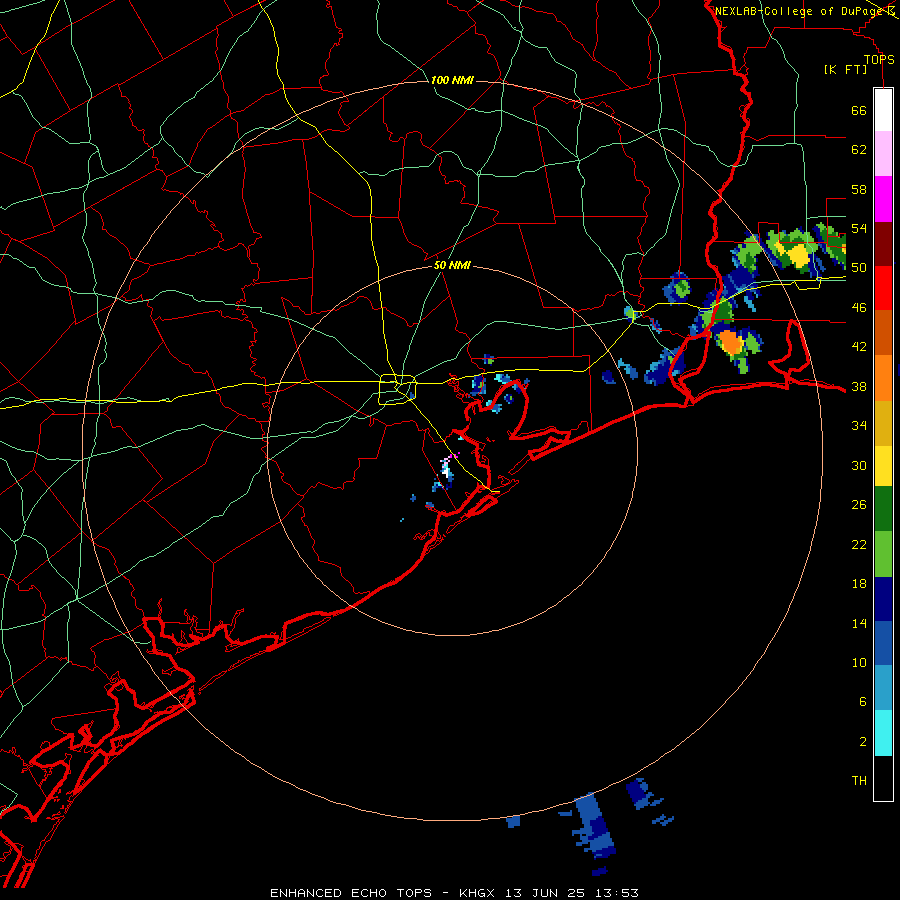Click the "10" legend value
Viewport: 900px width, 900px height.
(x=859, y=663)
